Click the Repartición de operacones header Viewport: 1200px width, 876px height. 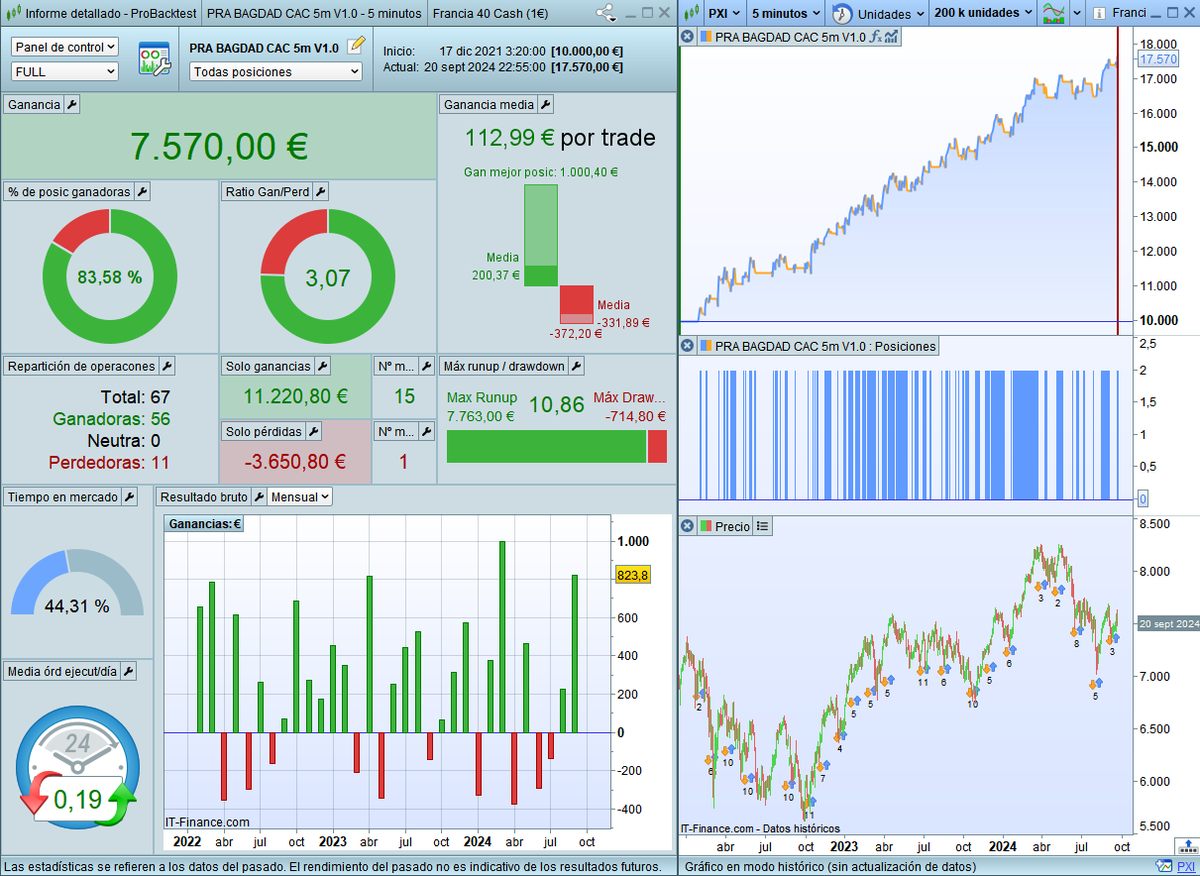[81, 366]
